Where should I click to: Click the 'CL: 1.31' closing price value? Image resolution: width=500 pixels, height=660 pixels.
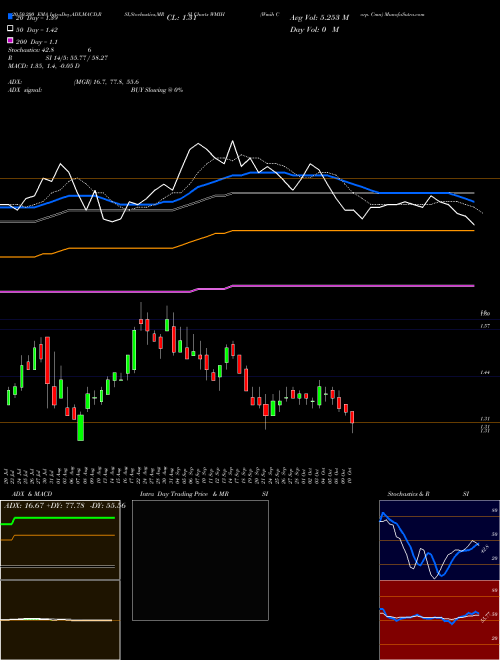(x=181, y=18)
